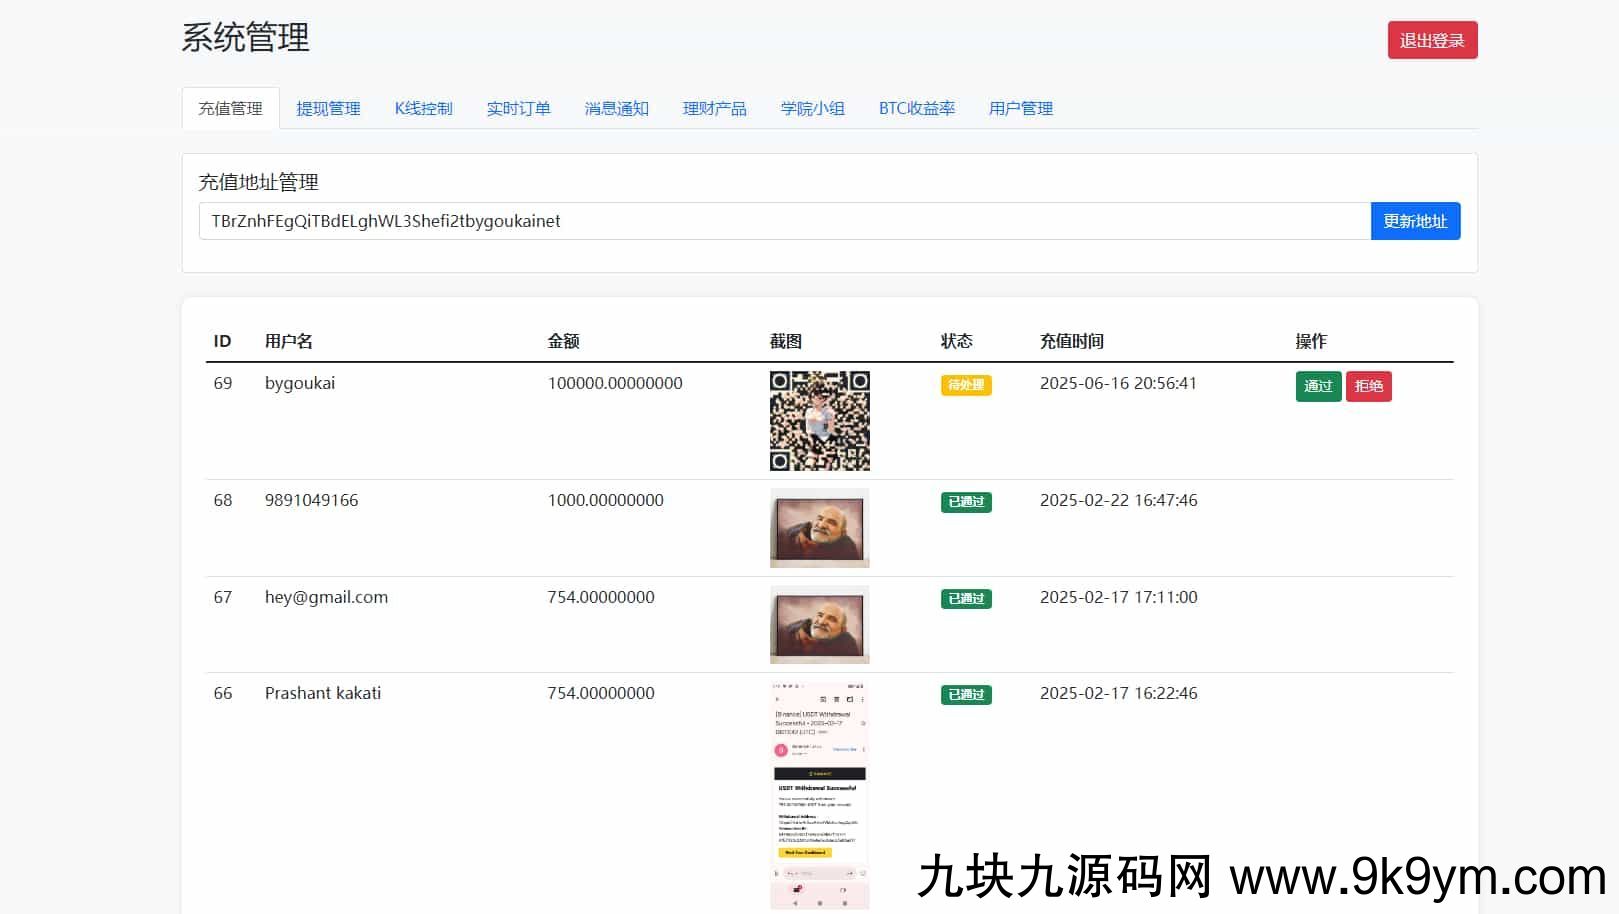
Task: Switch to the 学院小组 tab
Action: pos(812,108)
